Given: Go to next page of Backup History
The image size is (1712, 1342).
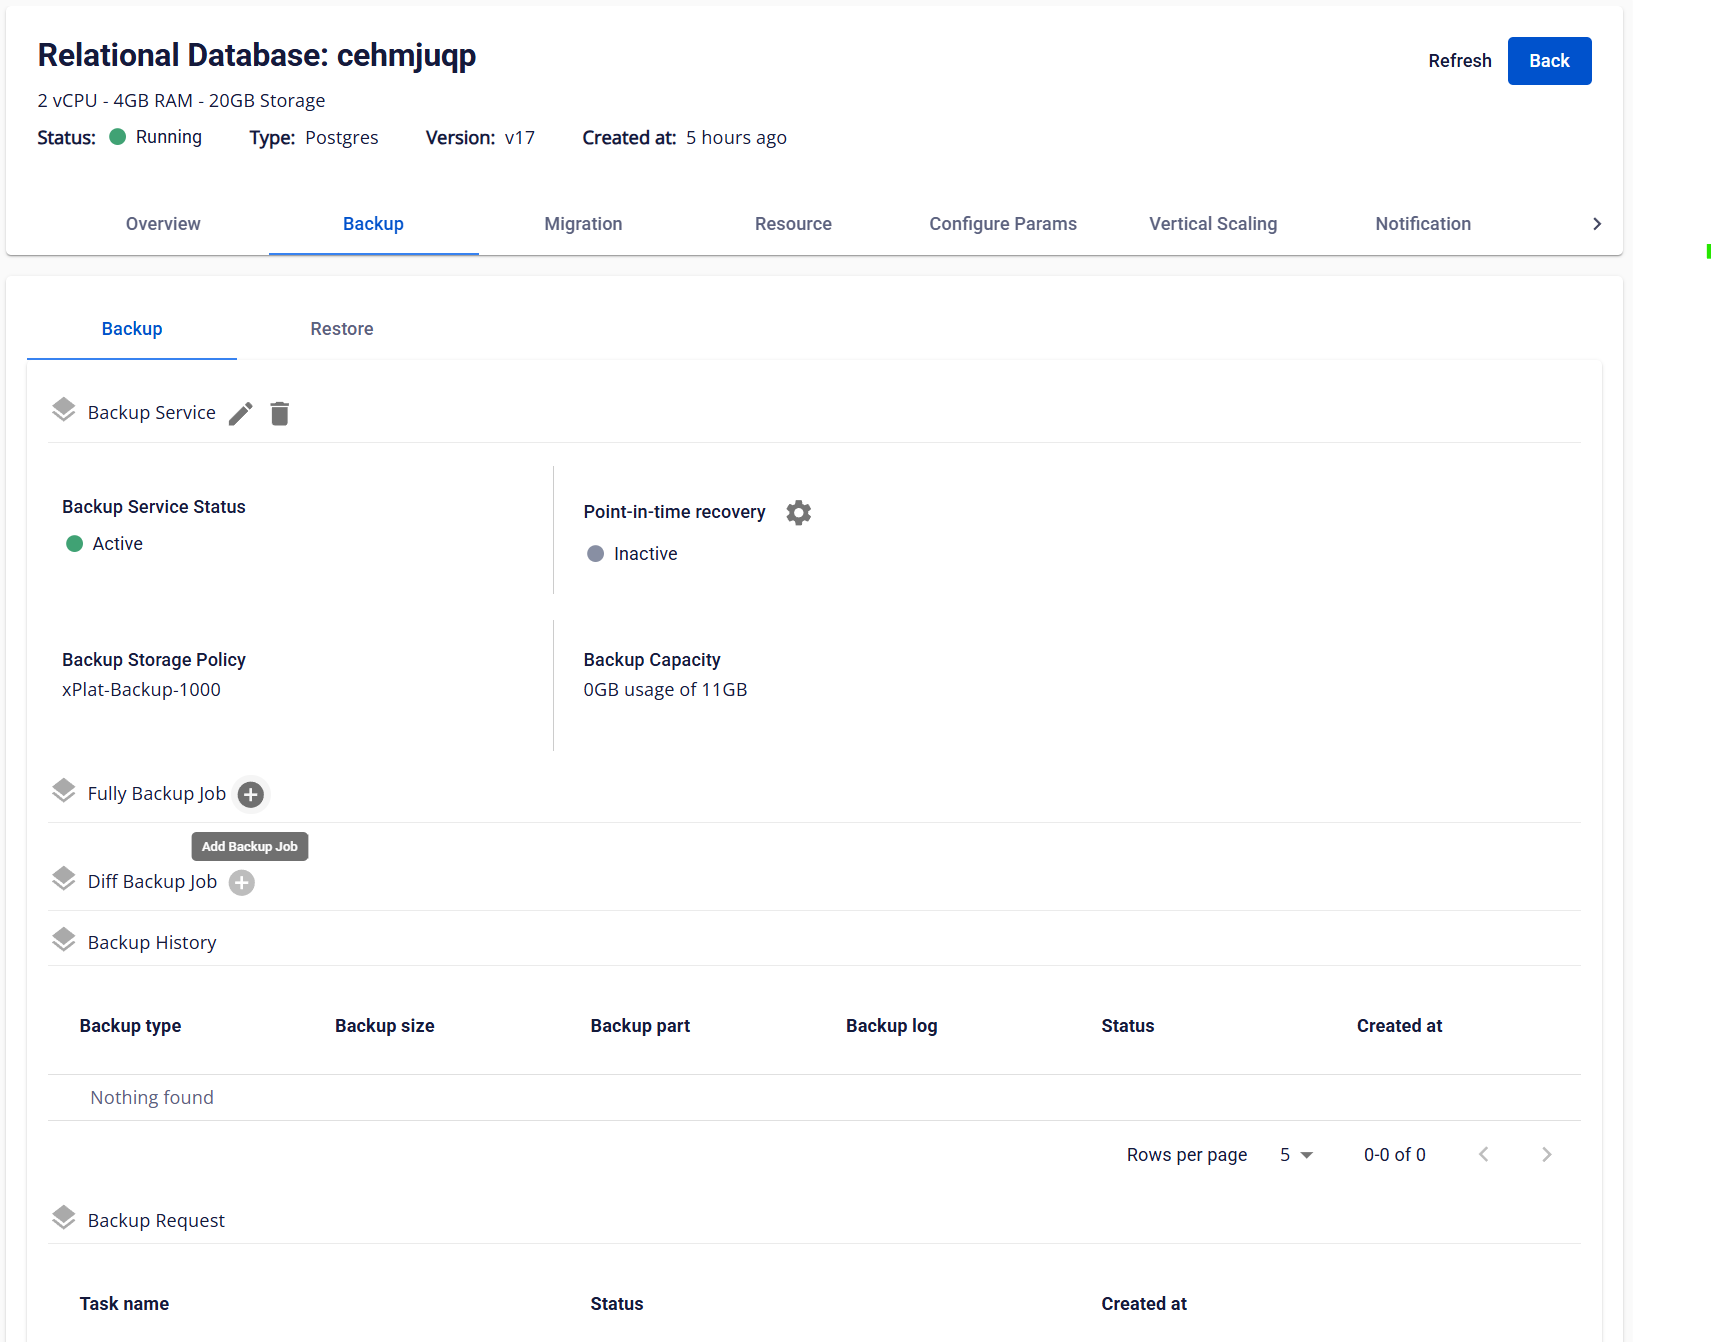Looking at the screenshot, I should tap(1546, 1155).
